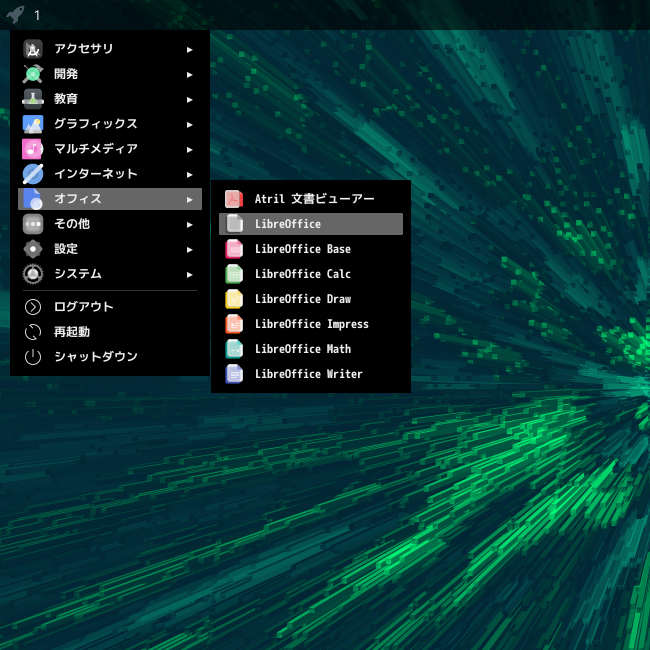
Task: Click the その他 dots icon
Action: (x=33, y=224)
